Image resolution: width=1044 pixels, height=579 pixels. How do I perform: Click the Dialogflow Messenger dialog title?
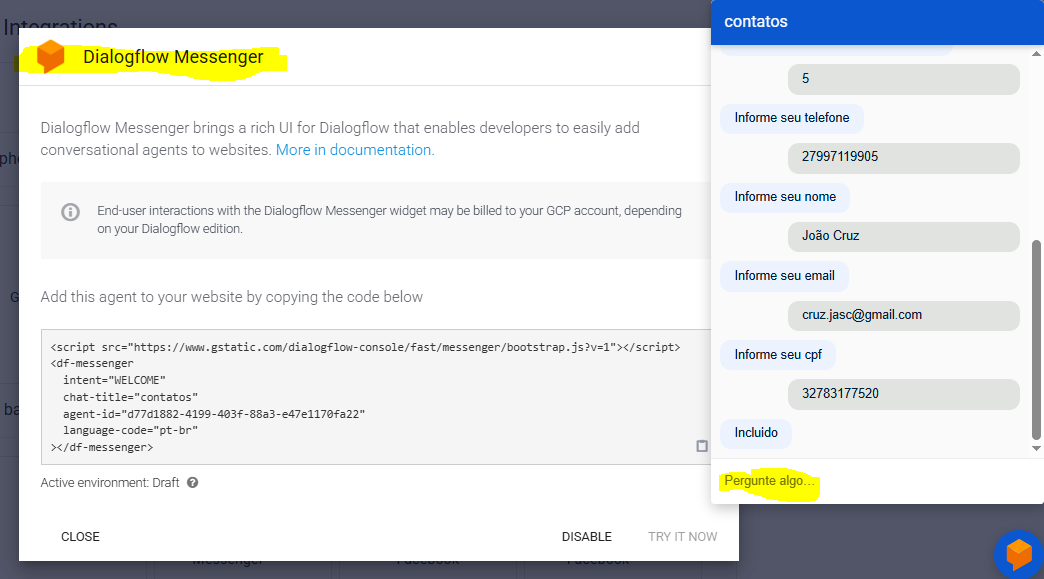tap(173, 57)
